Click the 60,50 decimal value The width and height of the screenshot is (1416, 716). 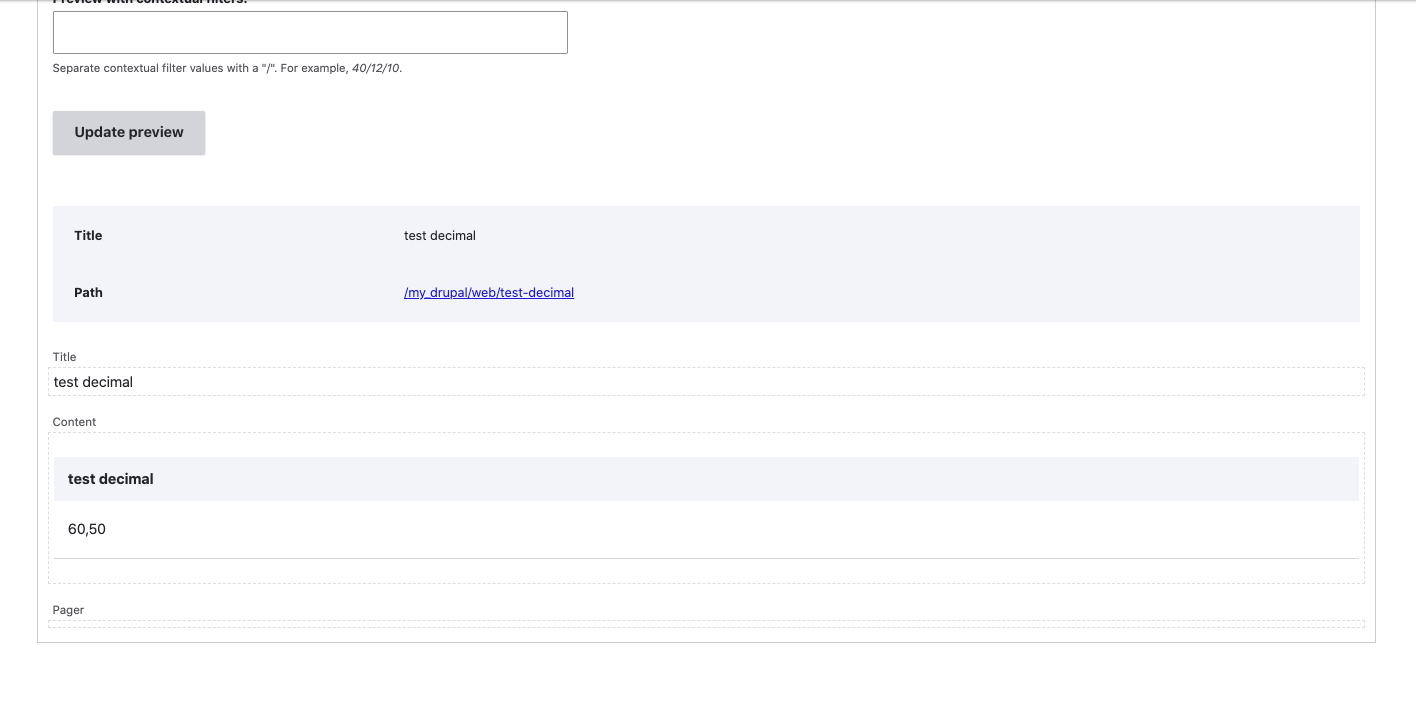coord(86,528)
